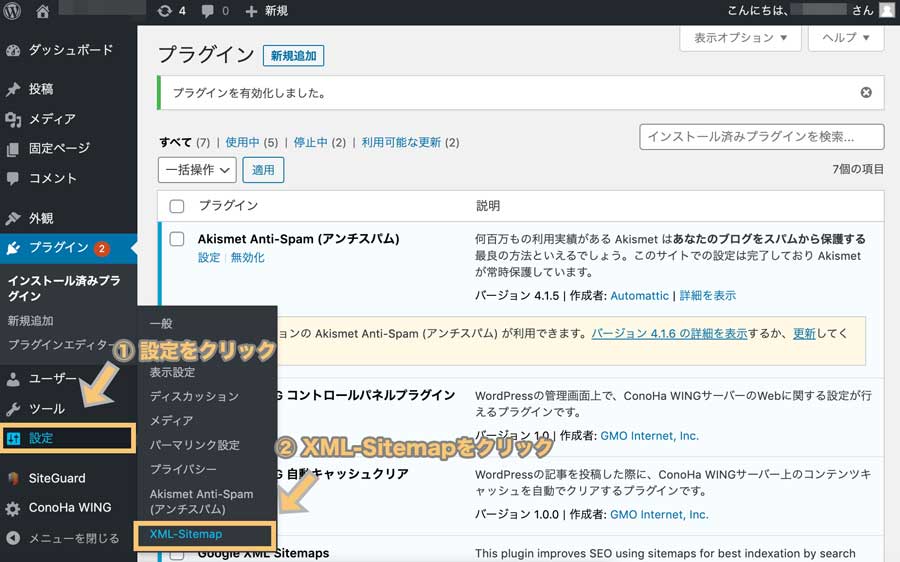Open the user avatar in the top bar
Image resolution: width=900 pixels, height=562 pixels.
point(887,10)
